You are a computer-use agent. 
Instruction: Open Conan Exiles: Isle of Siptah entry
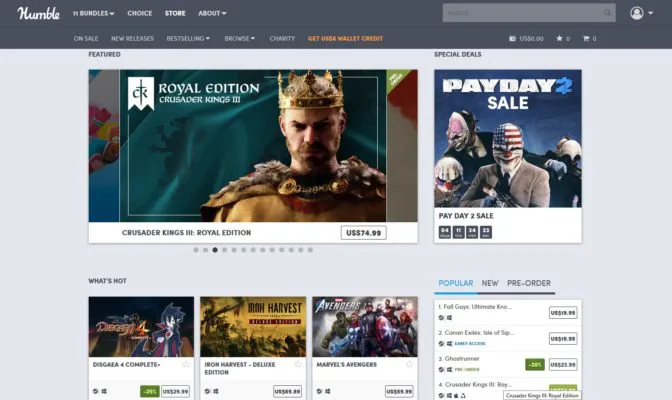click(476, 333)
